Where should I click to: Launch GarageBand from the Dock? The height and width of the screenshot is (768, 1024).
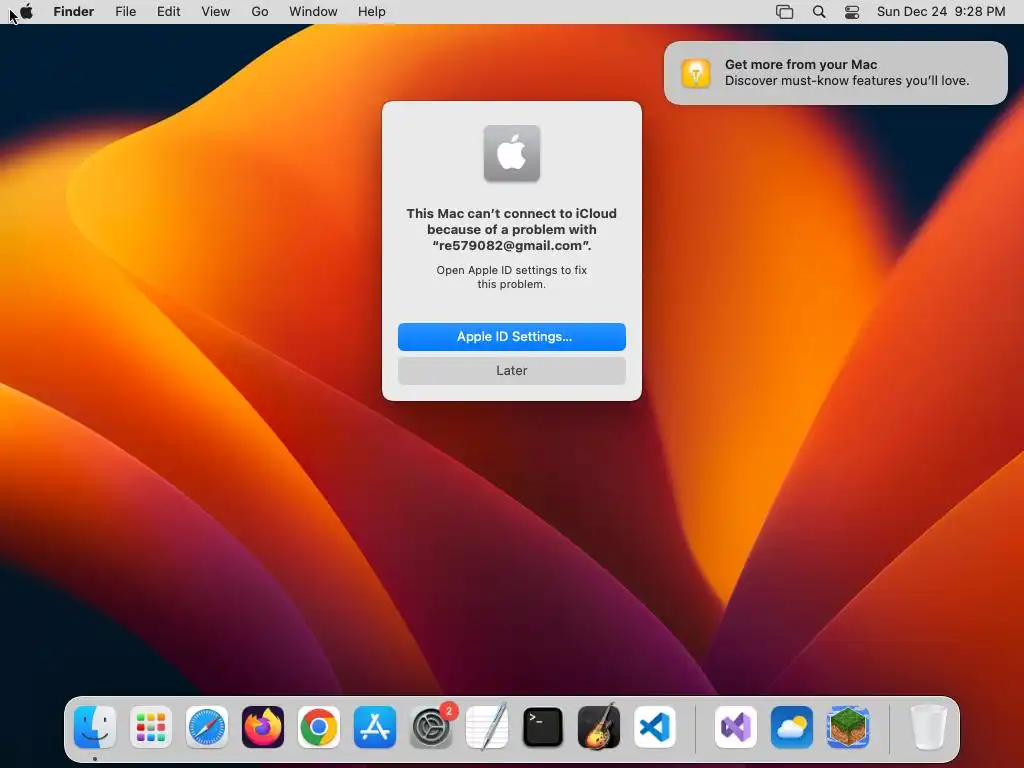click(599, 727)
